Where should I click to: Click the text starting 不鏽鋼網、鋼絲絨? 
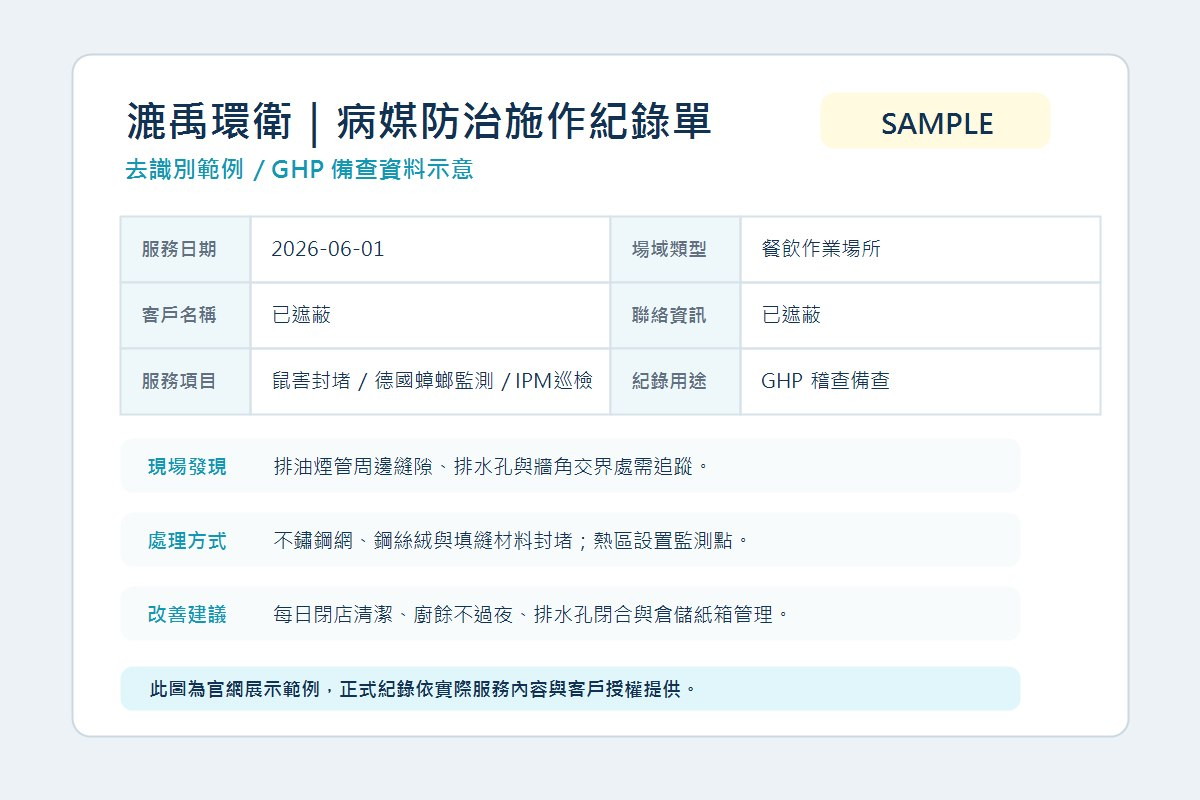[x=511, y=540]
